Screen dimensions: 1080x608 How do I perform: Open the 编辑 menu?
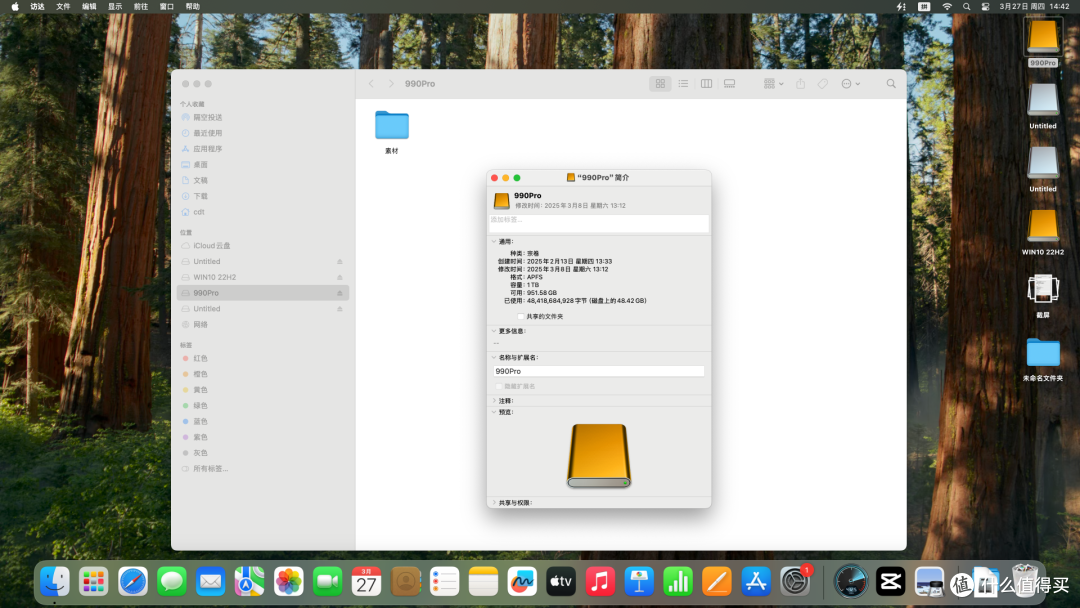point(90,6)
